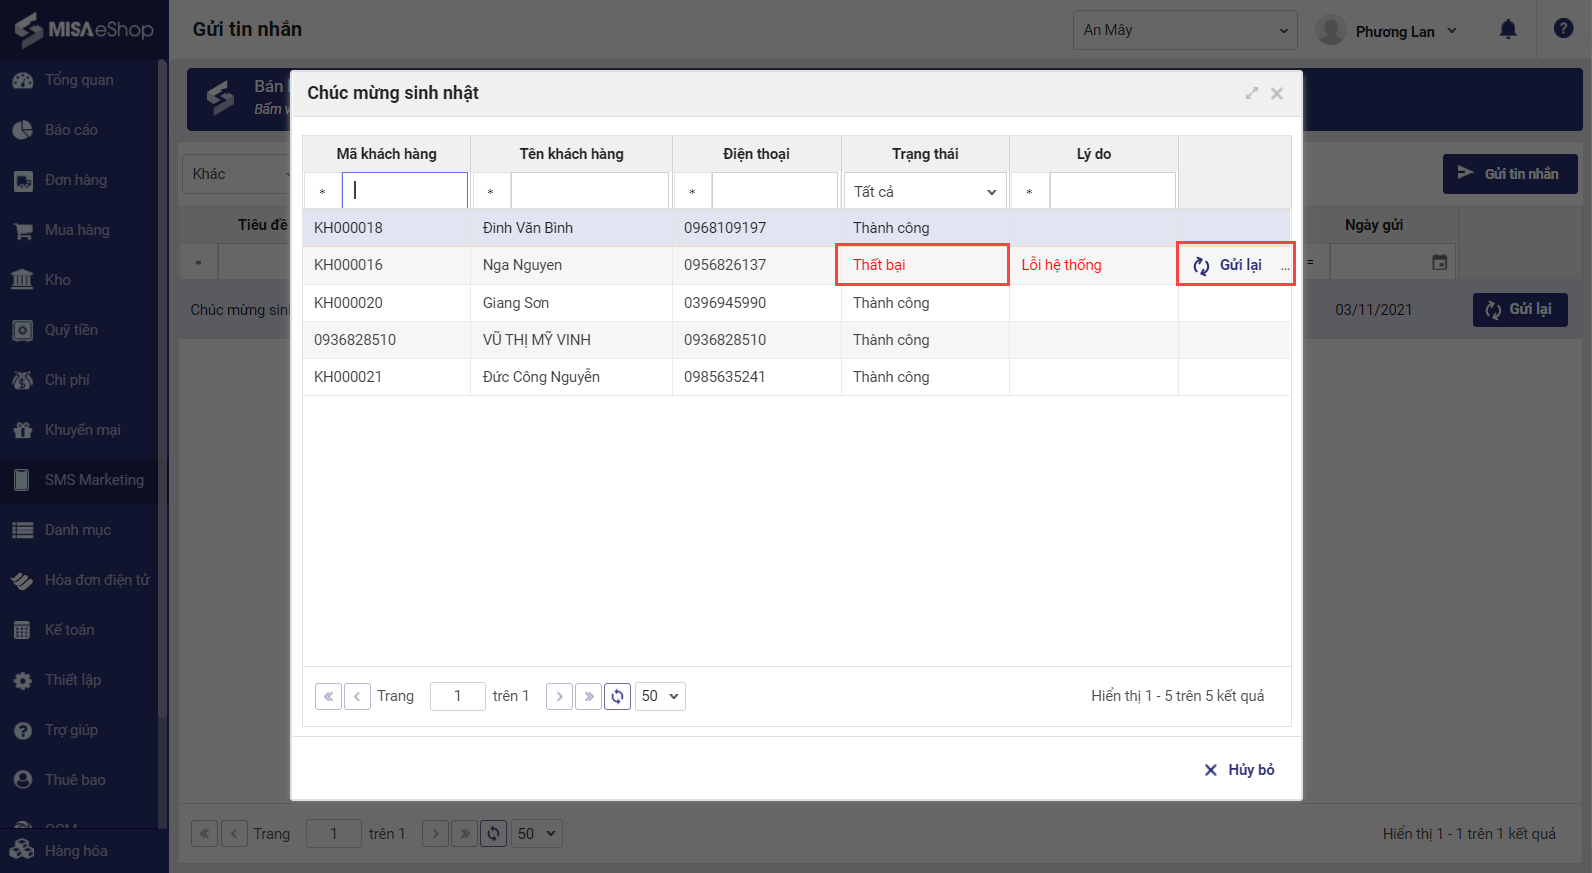This screenshot has width=1592, height=873.
Task: Click the Hủy bỏ button
Action: (1239, 770)
